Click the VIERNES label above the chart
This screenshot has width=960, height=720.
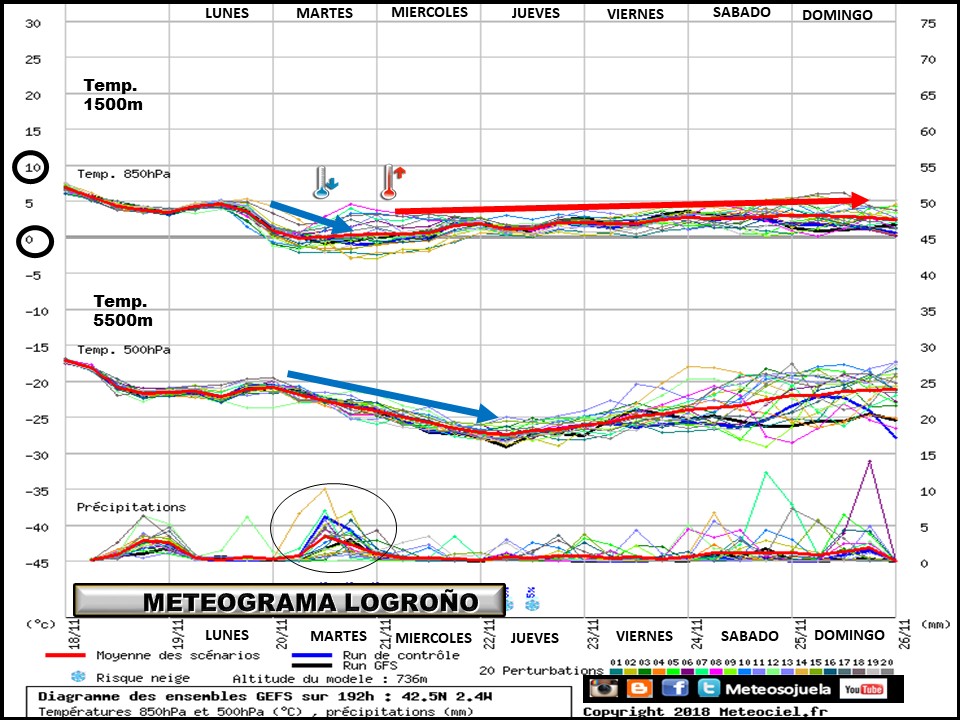(x=636, y=14)
